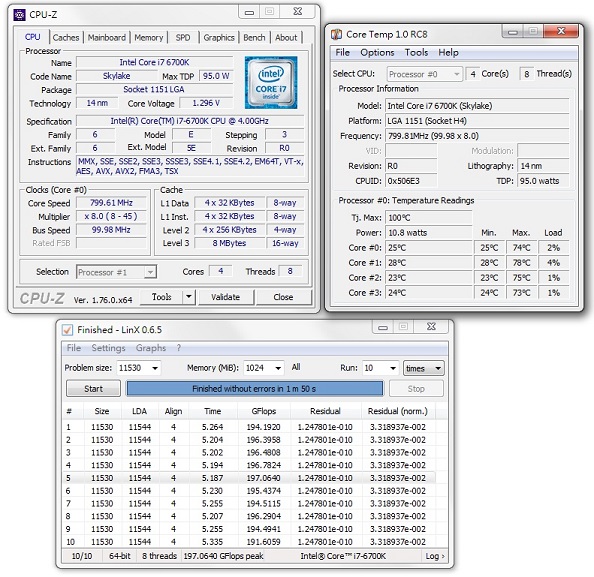Image resolution: width=594 pixels, height=577 pixels.
Task: Select LinX result row 1 with 194.1920 GFlops
Action: point(249,427)
